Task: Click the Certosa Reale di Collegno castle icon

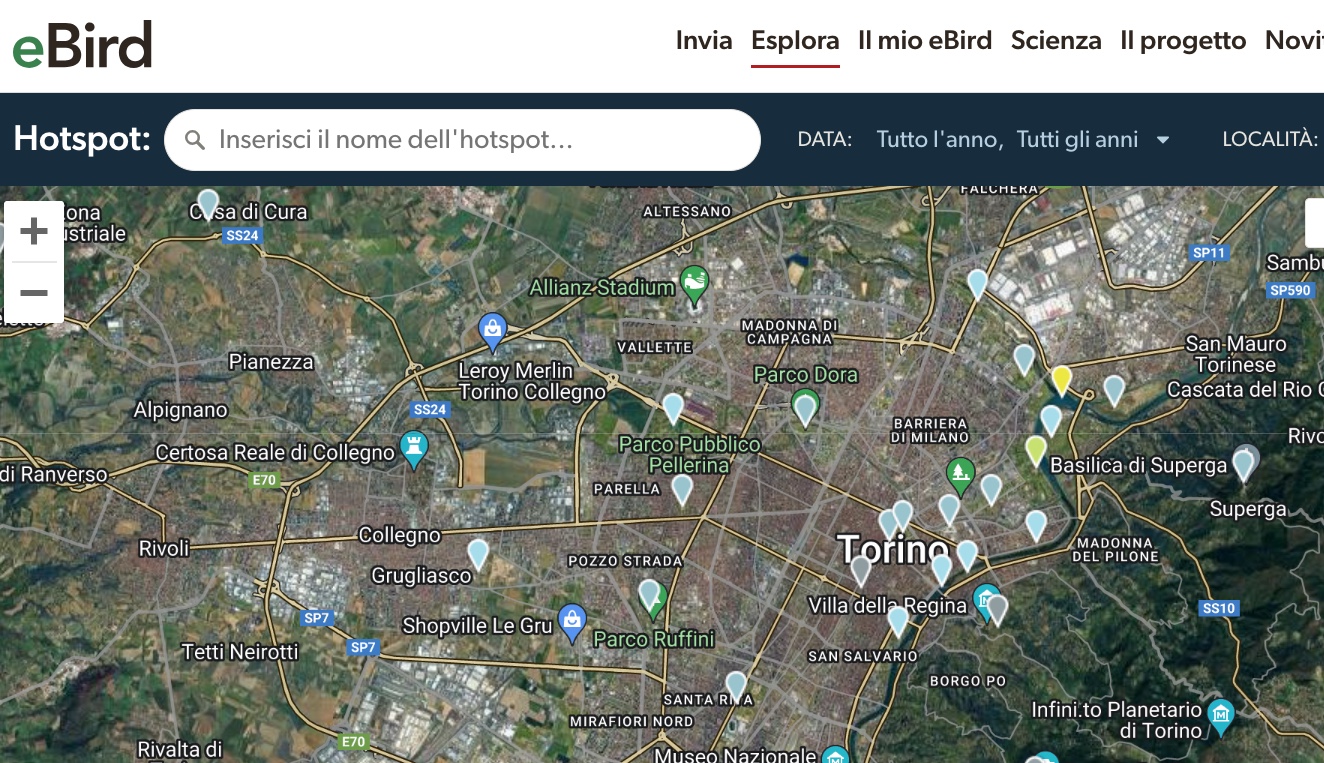Action: 413,447
